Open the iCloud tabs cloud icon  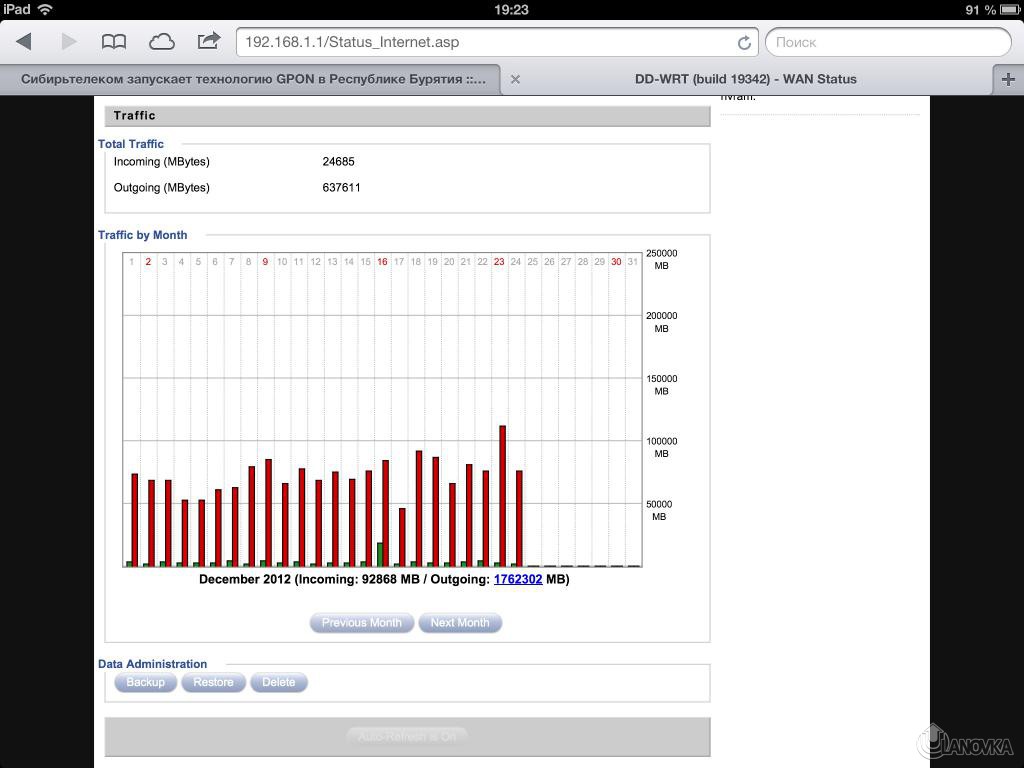click(x=161, y=41)
